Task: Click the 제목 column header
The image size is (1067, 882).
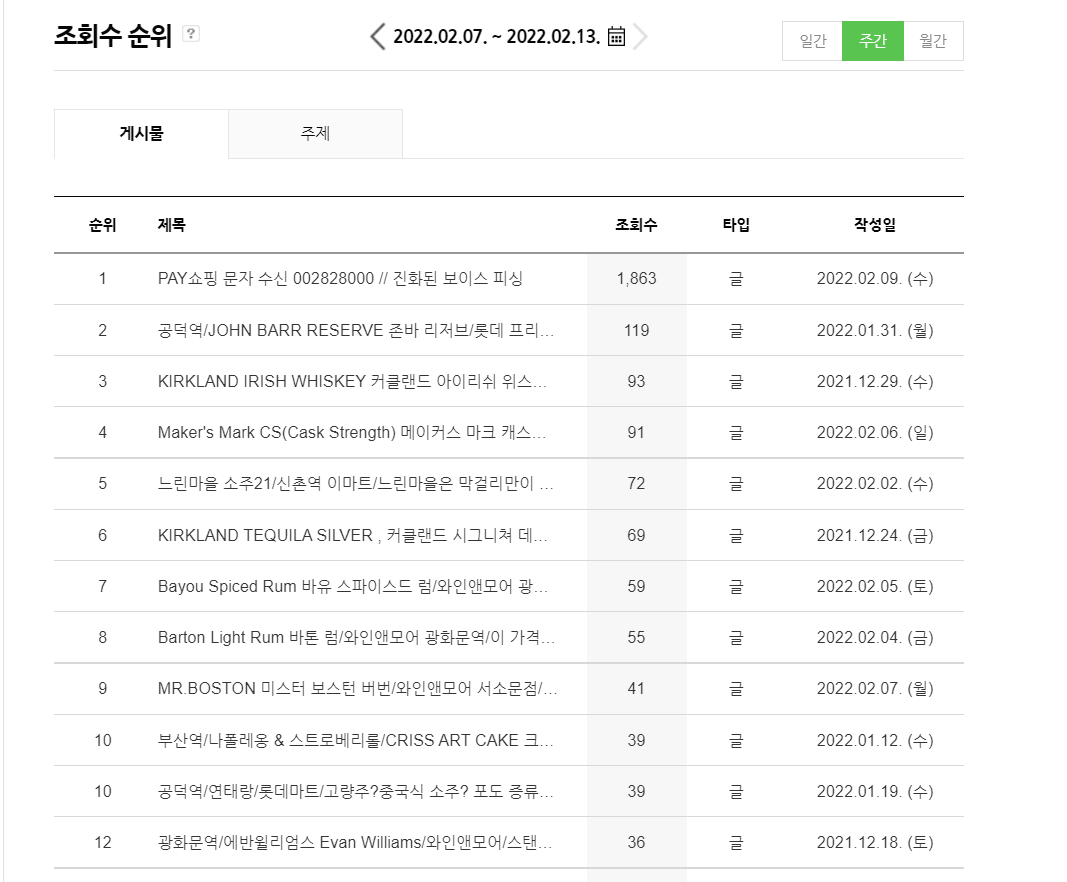Action: coord(171,225)
